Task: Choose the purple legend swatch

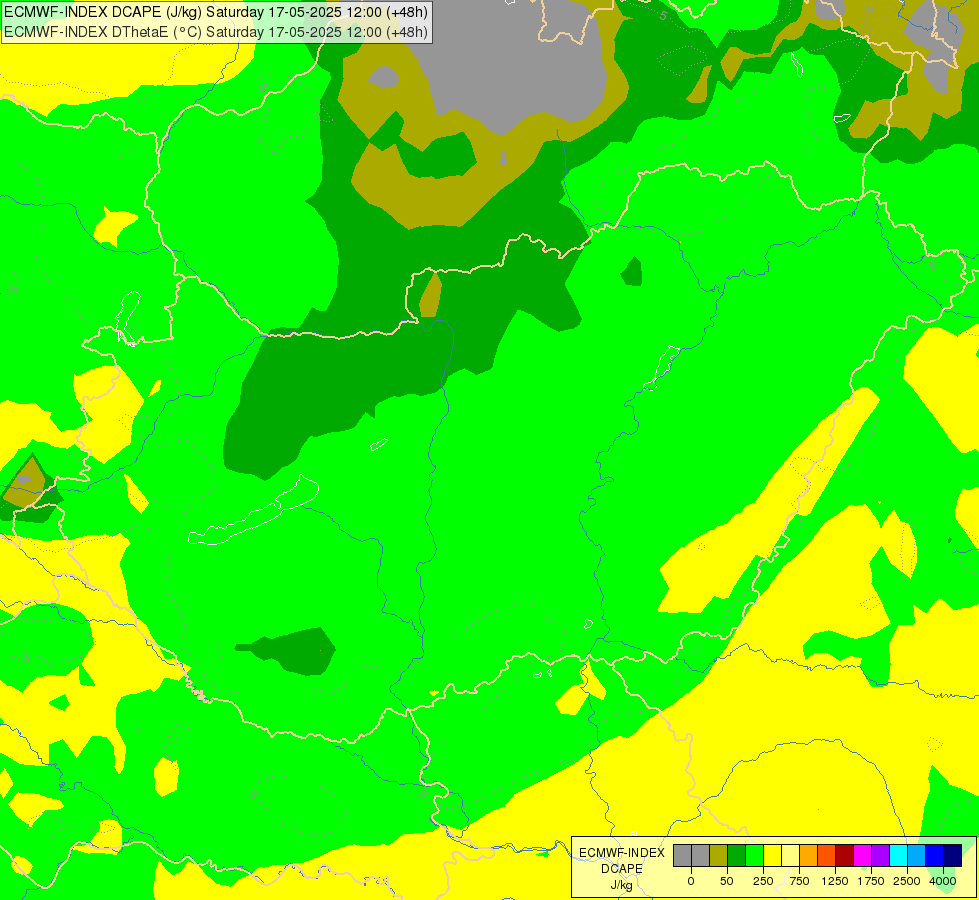Action: [880, 855]
